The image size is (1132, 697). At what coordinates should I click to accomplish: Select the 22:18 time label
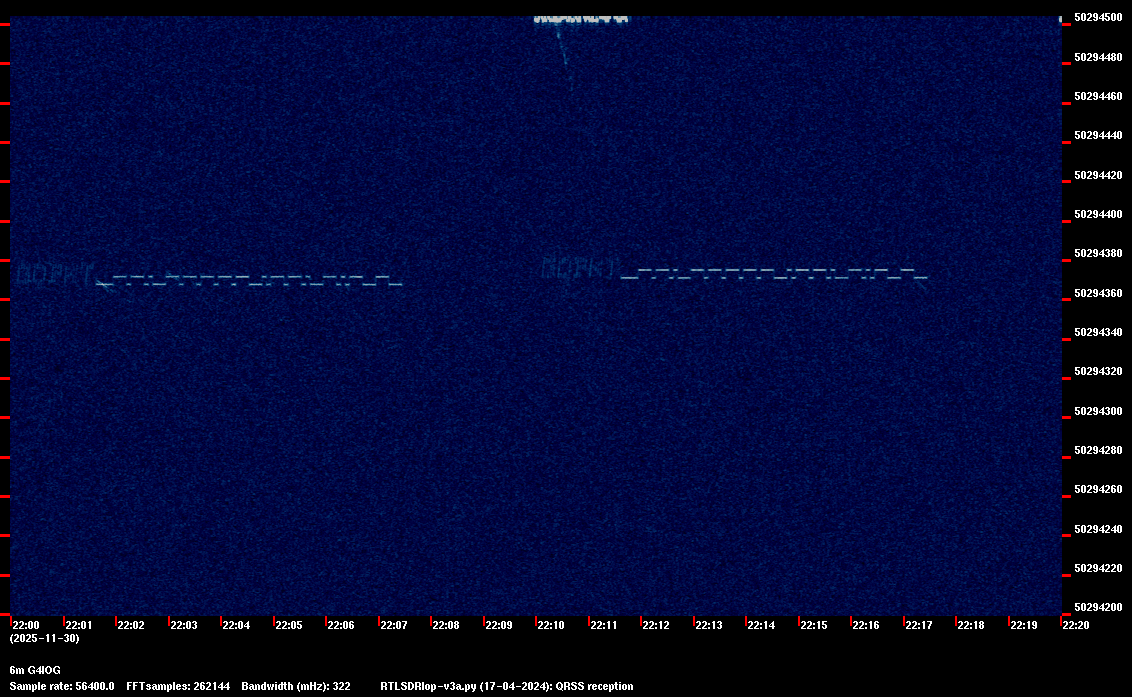[x=971, y=625]
